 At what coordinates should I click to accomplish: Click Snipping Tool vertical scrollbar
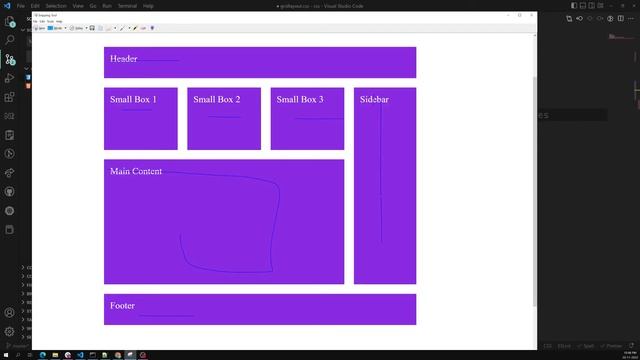pos(534,191)
